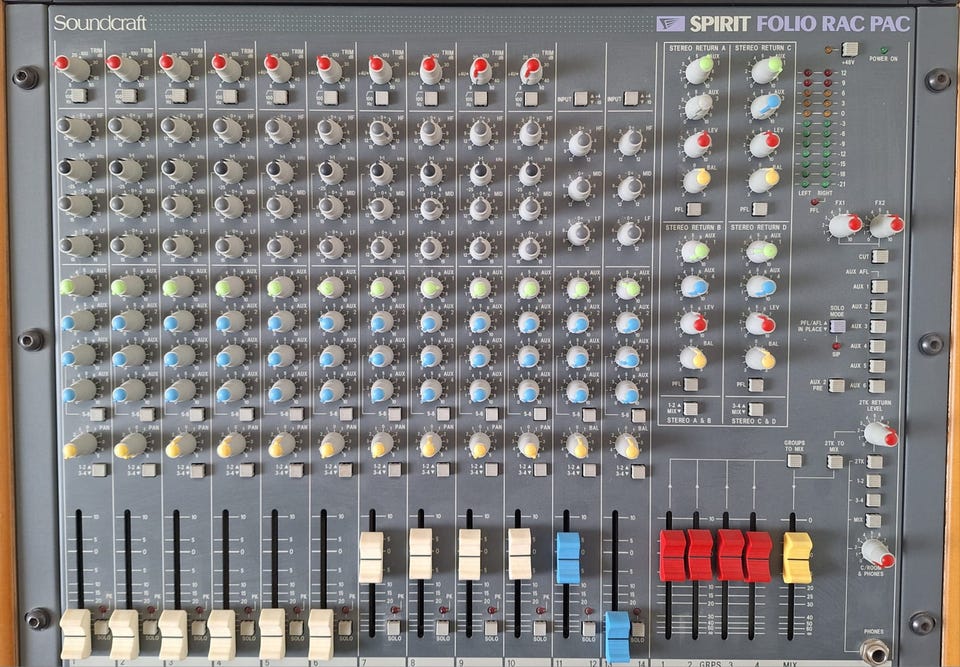Select the 3-4 monitor source button
The height and width of the screenshot is (667, 960).
click(x=873, y=500)
